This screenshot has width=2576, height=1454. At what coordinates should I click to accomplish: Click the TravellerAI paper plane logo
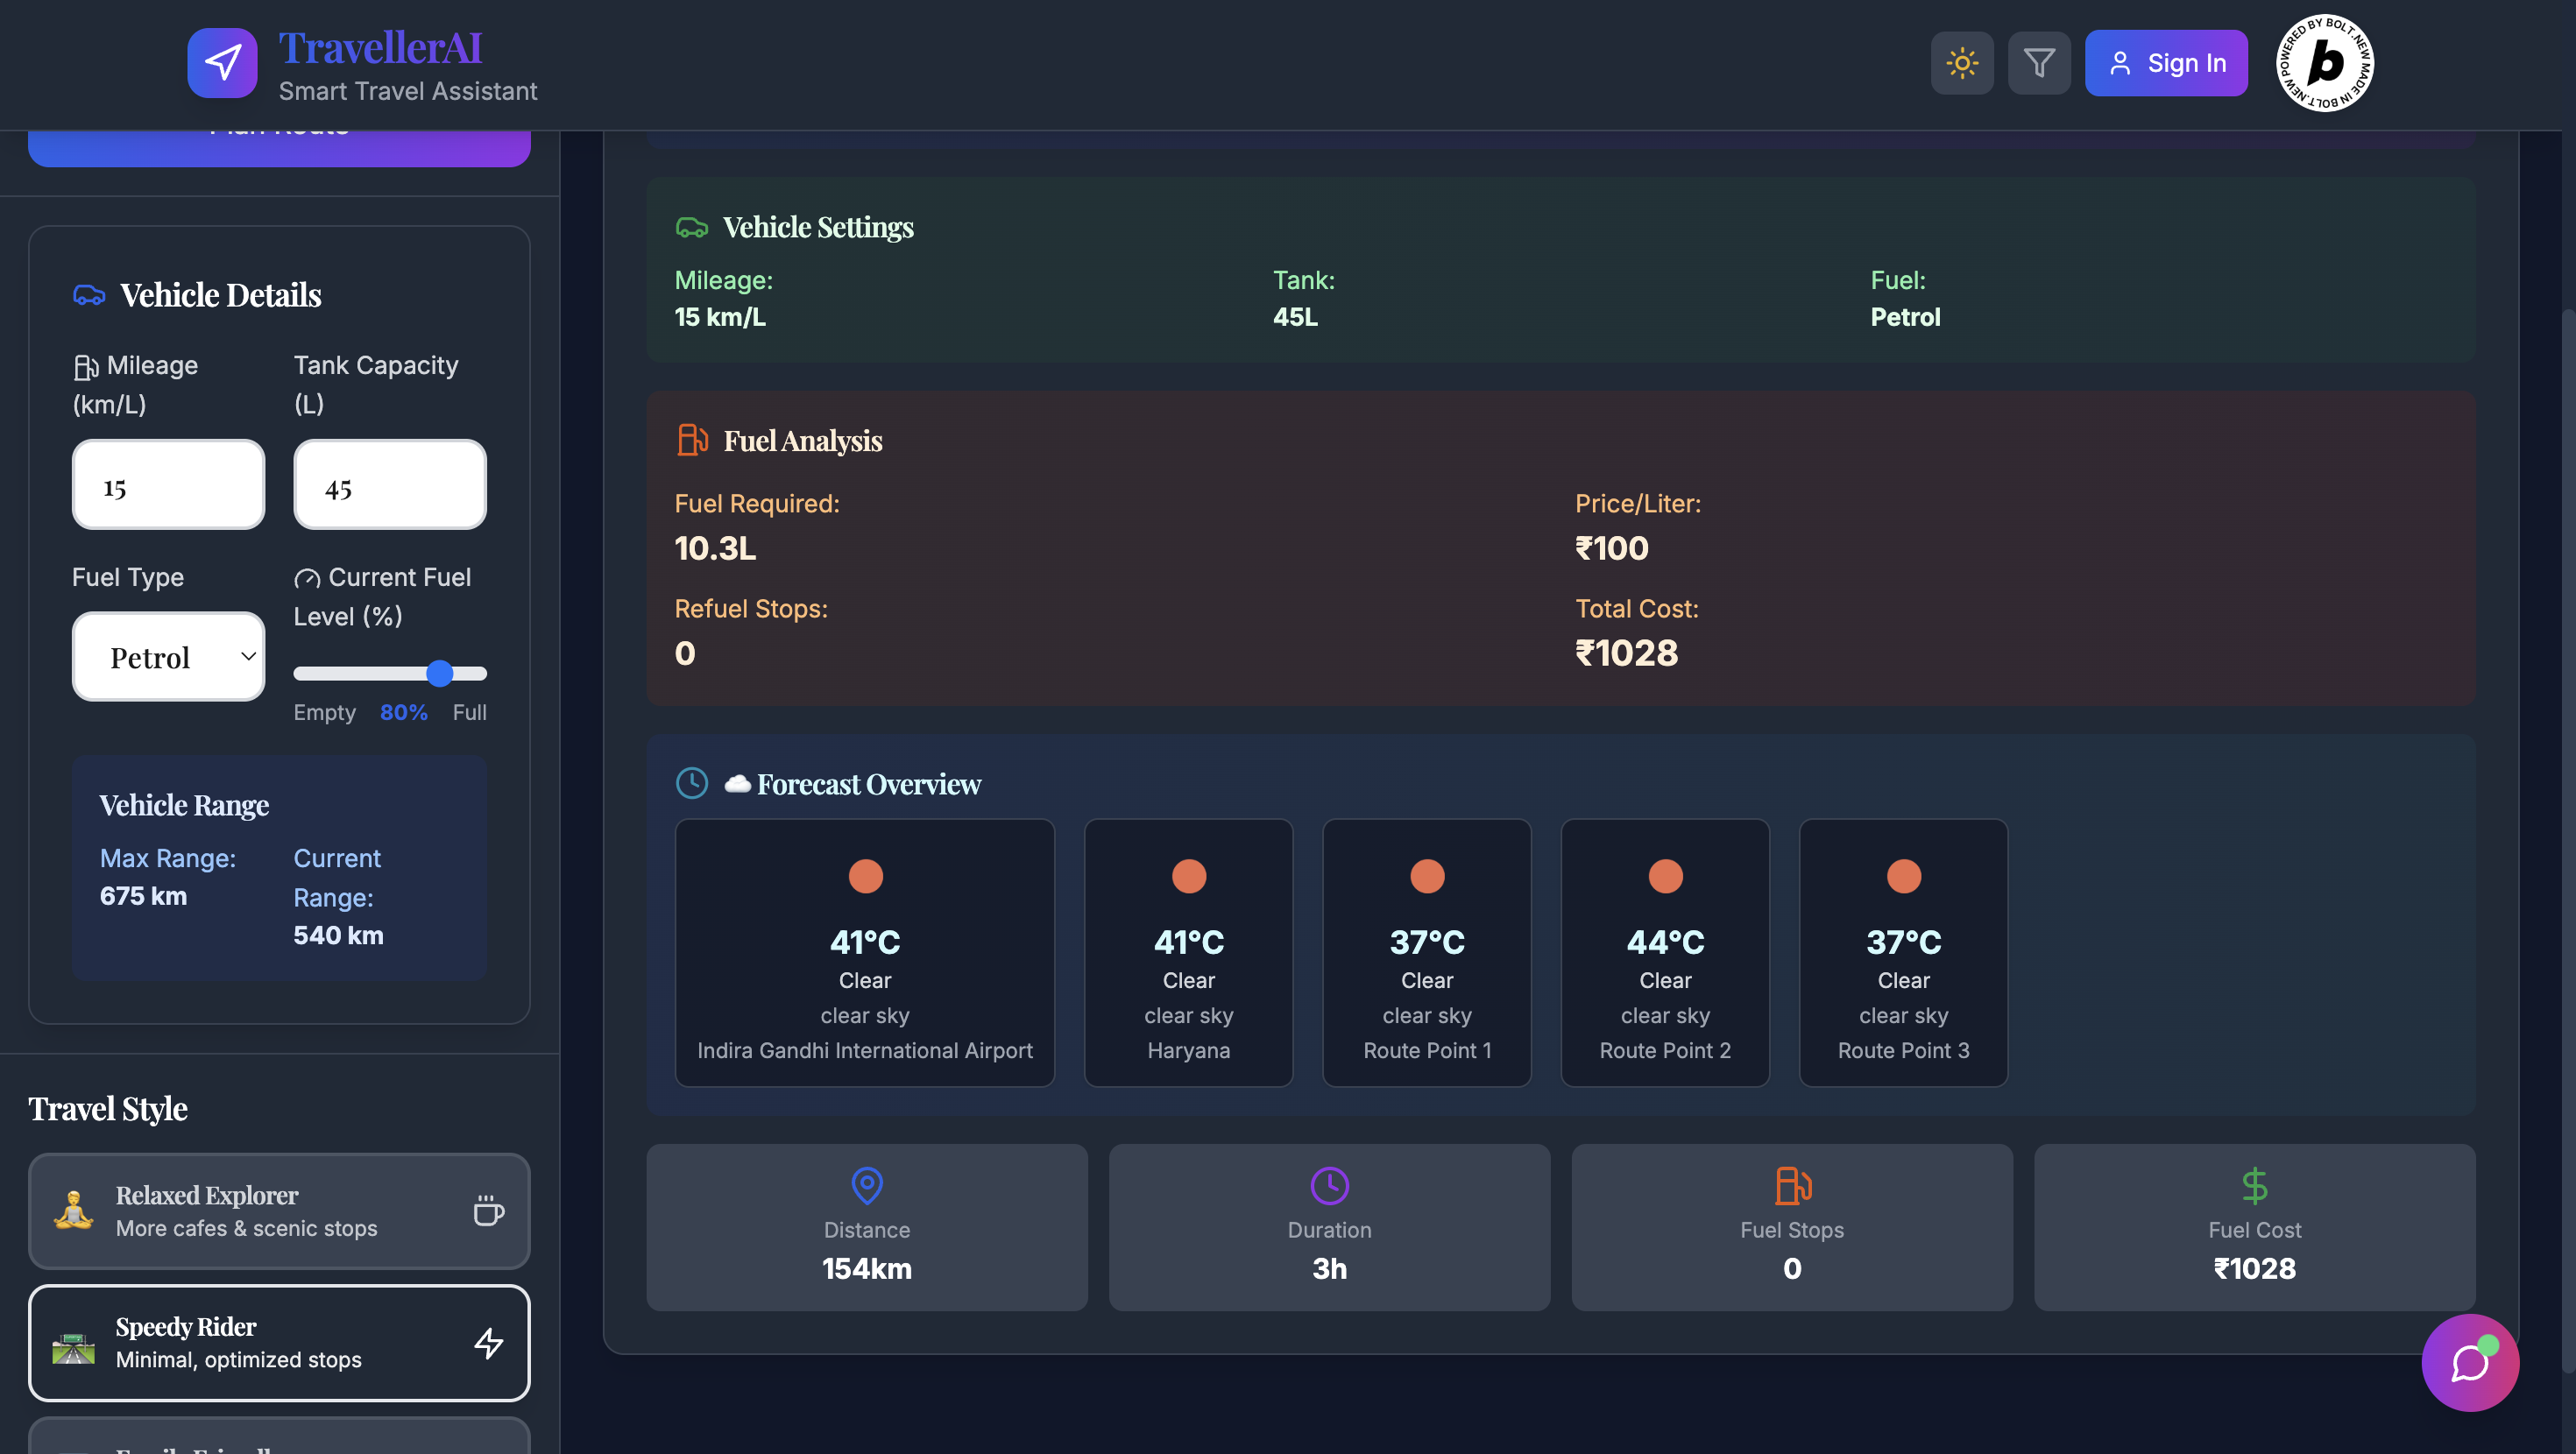[222, 63]
